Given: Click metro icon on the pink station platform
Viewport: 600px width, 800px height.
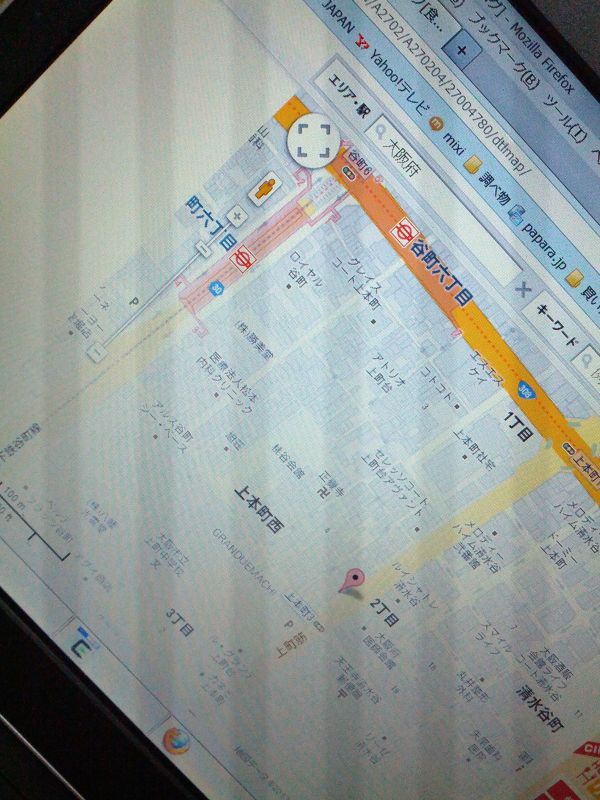Looking at the screenshot, I should pyautogui.click(x=243, y=258).
